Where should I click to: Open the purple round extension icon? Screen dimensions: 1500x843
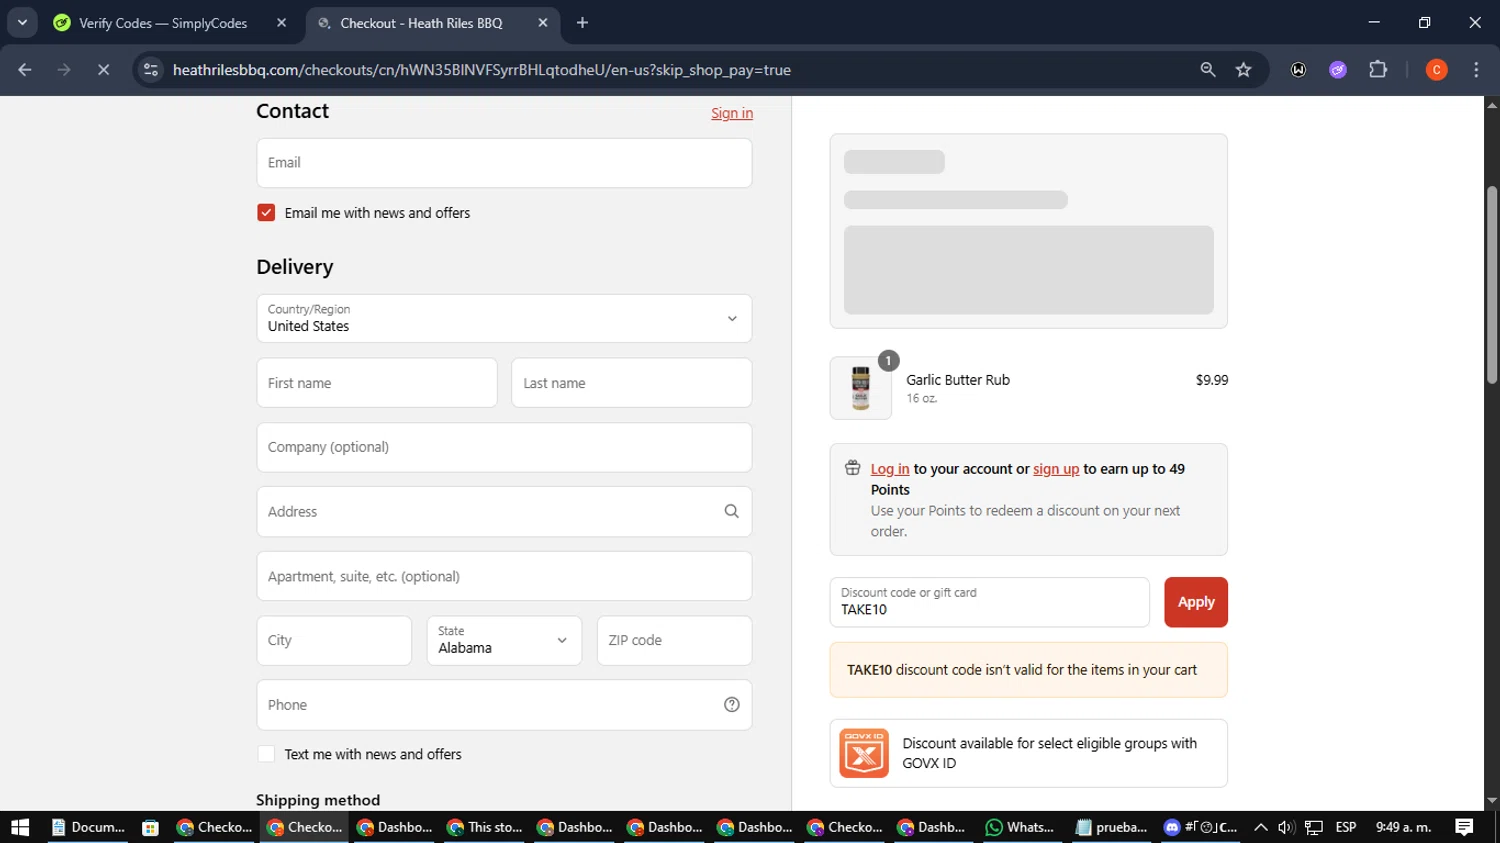pos(1338,70)
